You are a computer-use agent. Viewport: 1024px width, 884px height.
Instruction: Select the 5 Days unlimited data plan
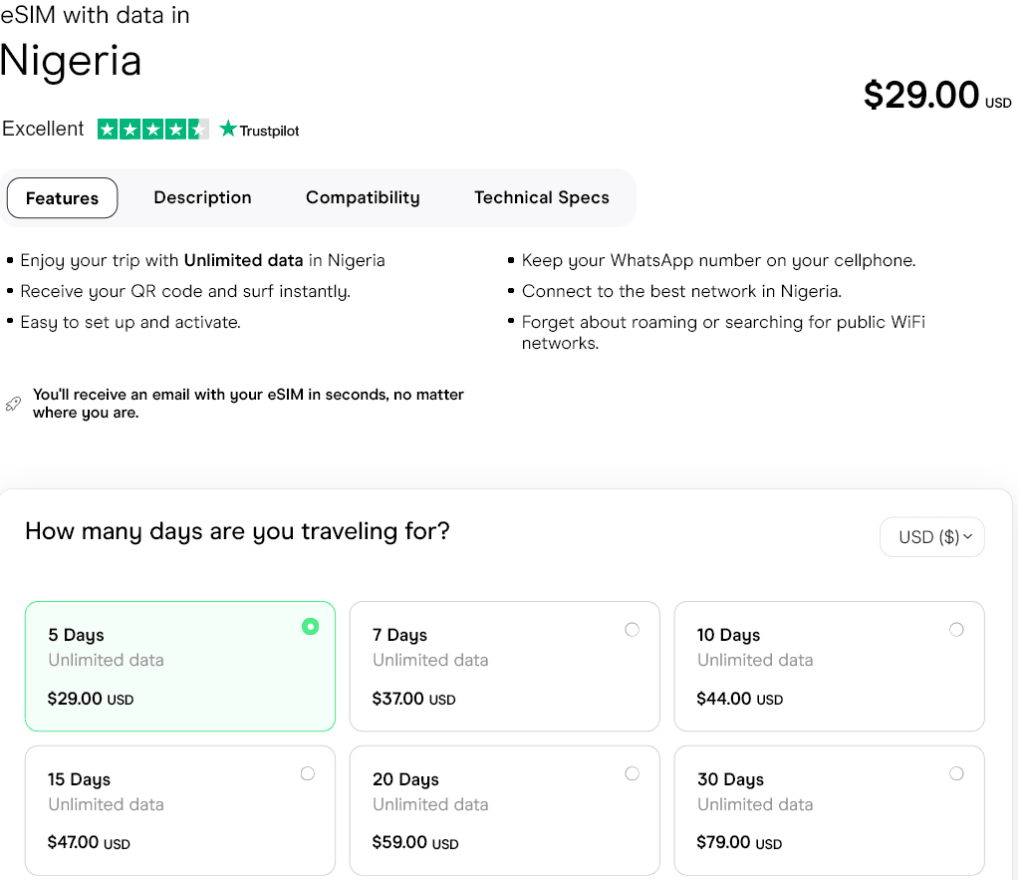(x=180, y=666)
